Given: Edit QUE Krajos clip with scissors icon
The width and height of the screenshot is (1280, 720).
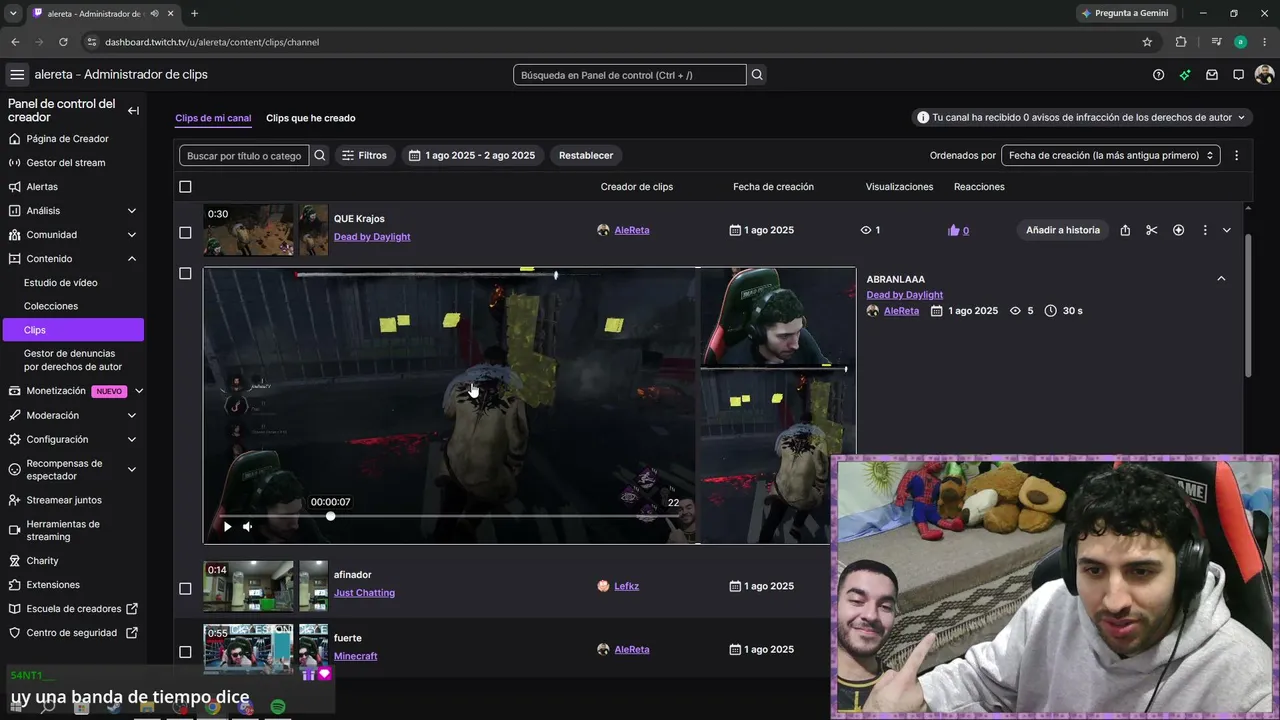Looking at the screenshot, I should click(1152, 230).
